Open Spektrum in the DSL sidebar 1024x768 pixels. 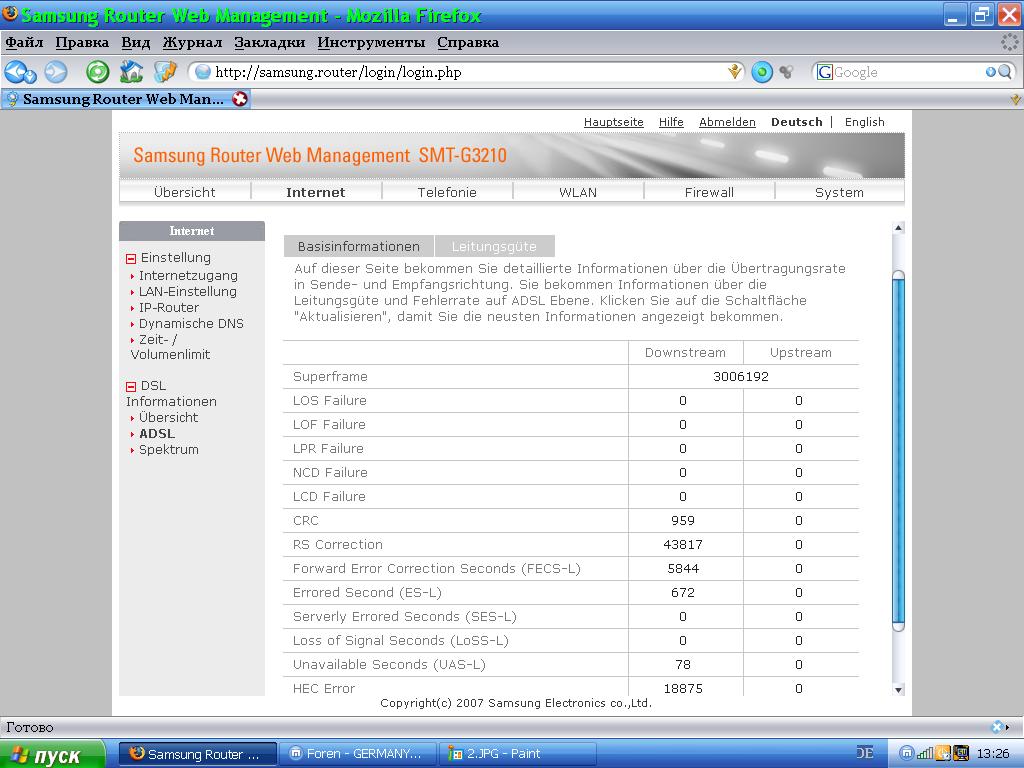(x=168, y=450)
